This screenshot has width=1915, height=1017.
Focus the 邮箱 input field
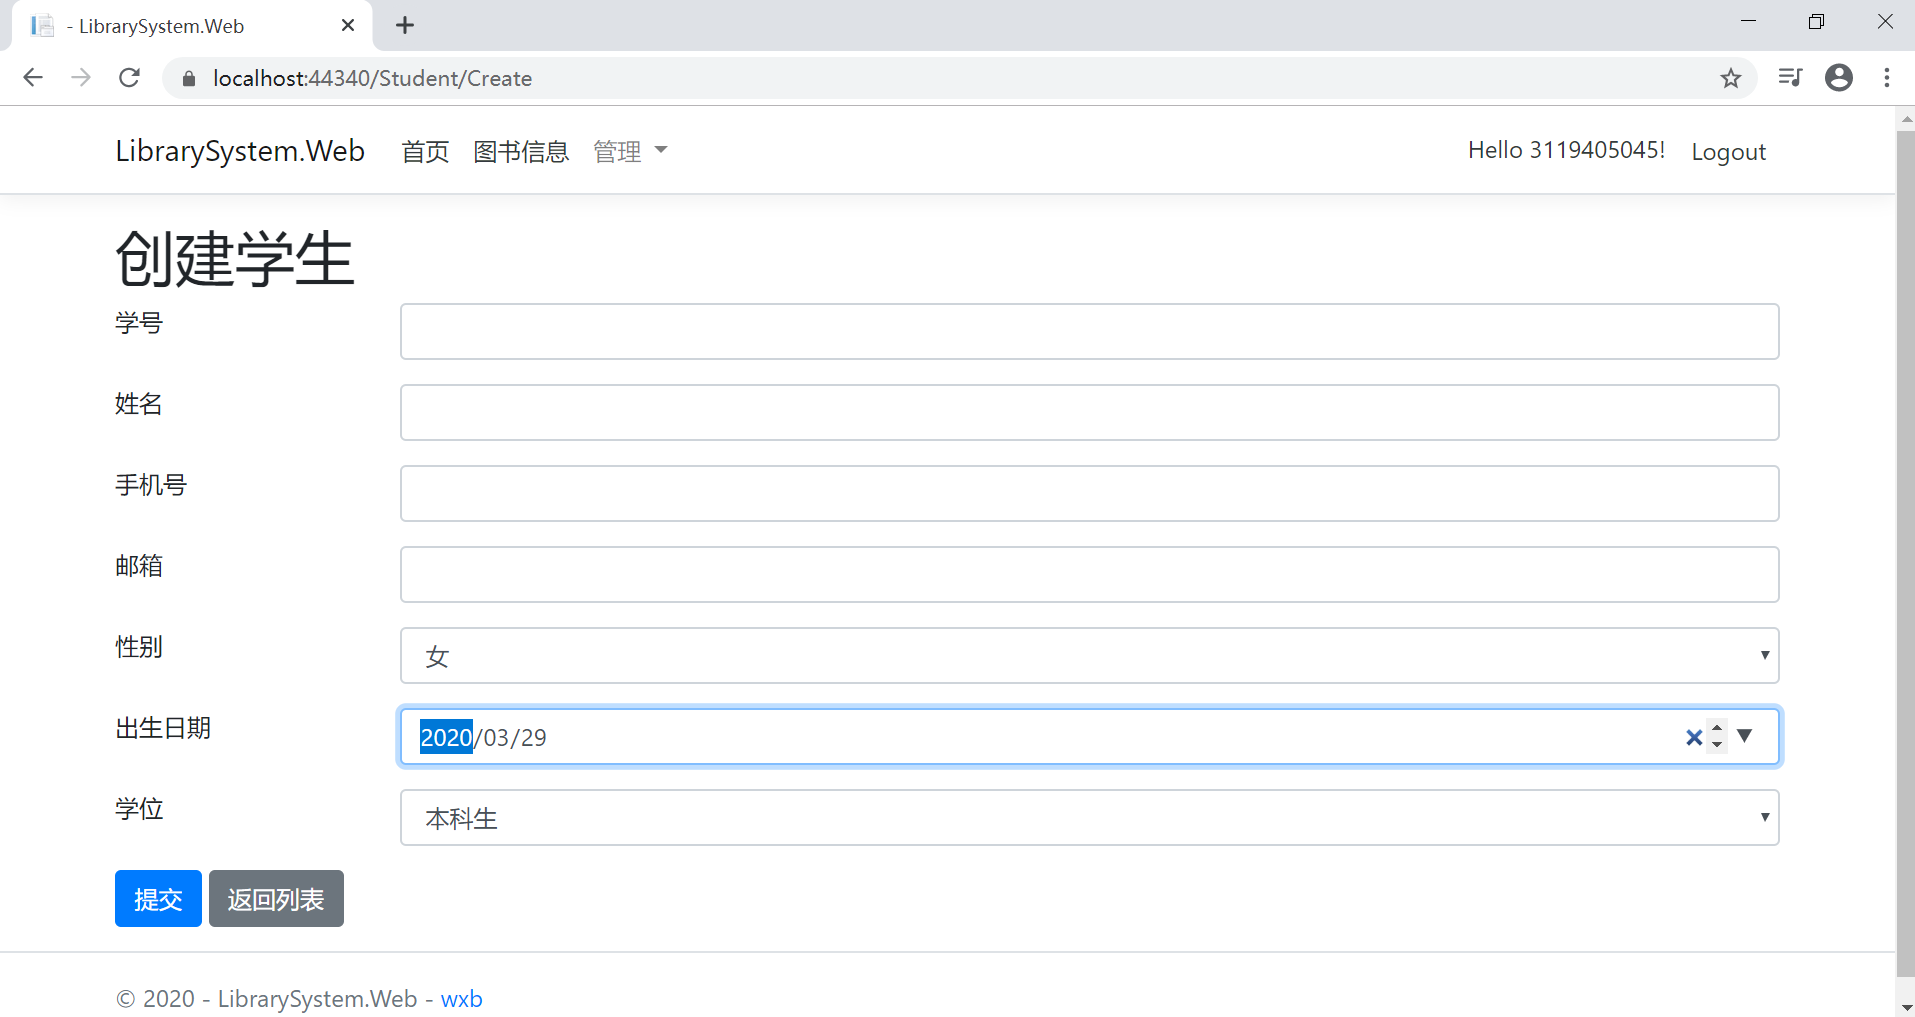(1089, 574)
